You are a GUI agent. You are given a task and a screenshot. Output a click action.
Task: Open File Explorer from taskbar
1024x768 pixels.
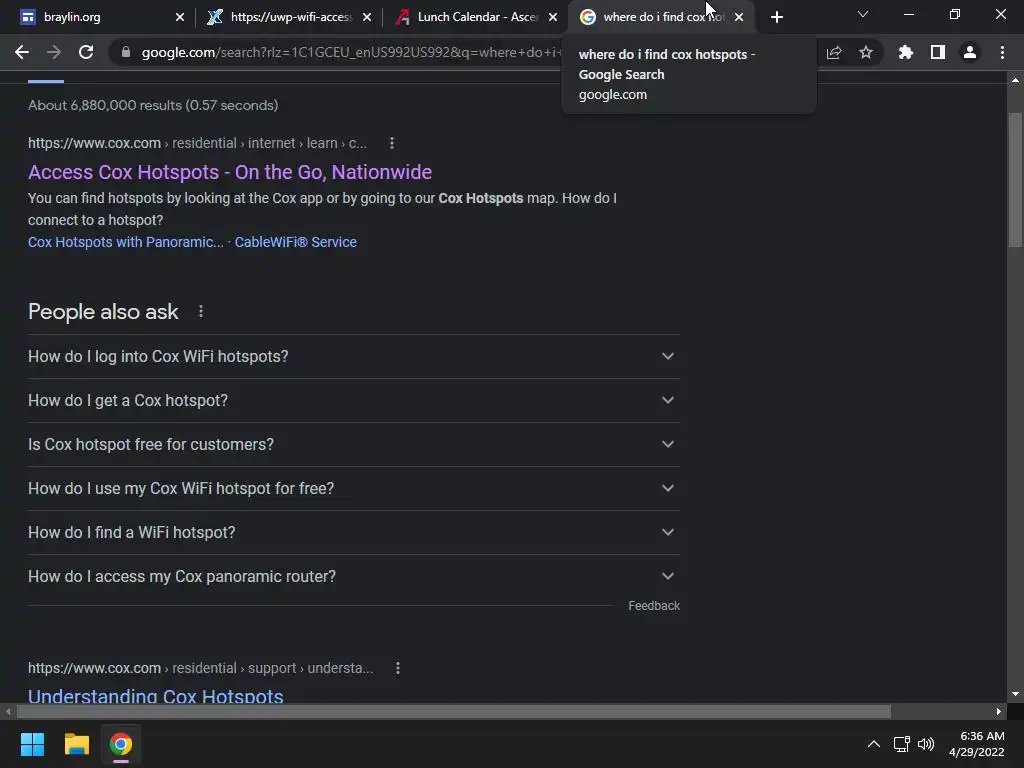coord(76,744)
